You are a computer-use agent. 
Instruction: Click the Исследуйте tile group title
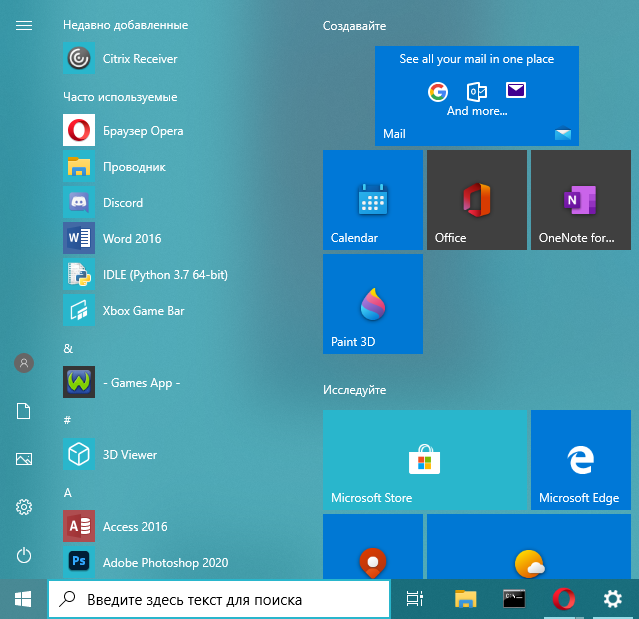click(x=354, y=390)
